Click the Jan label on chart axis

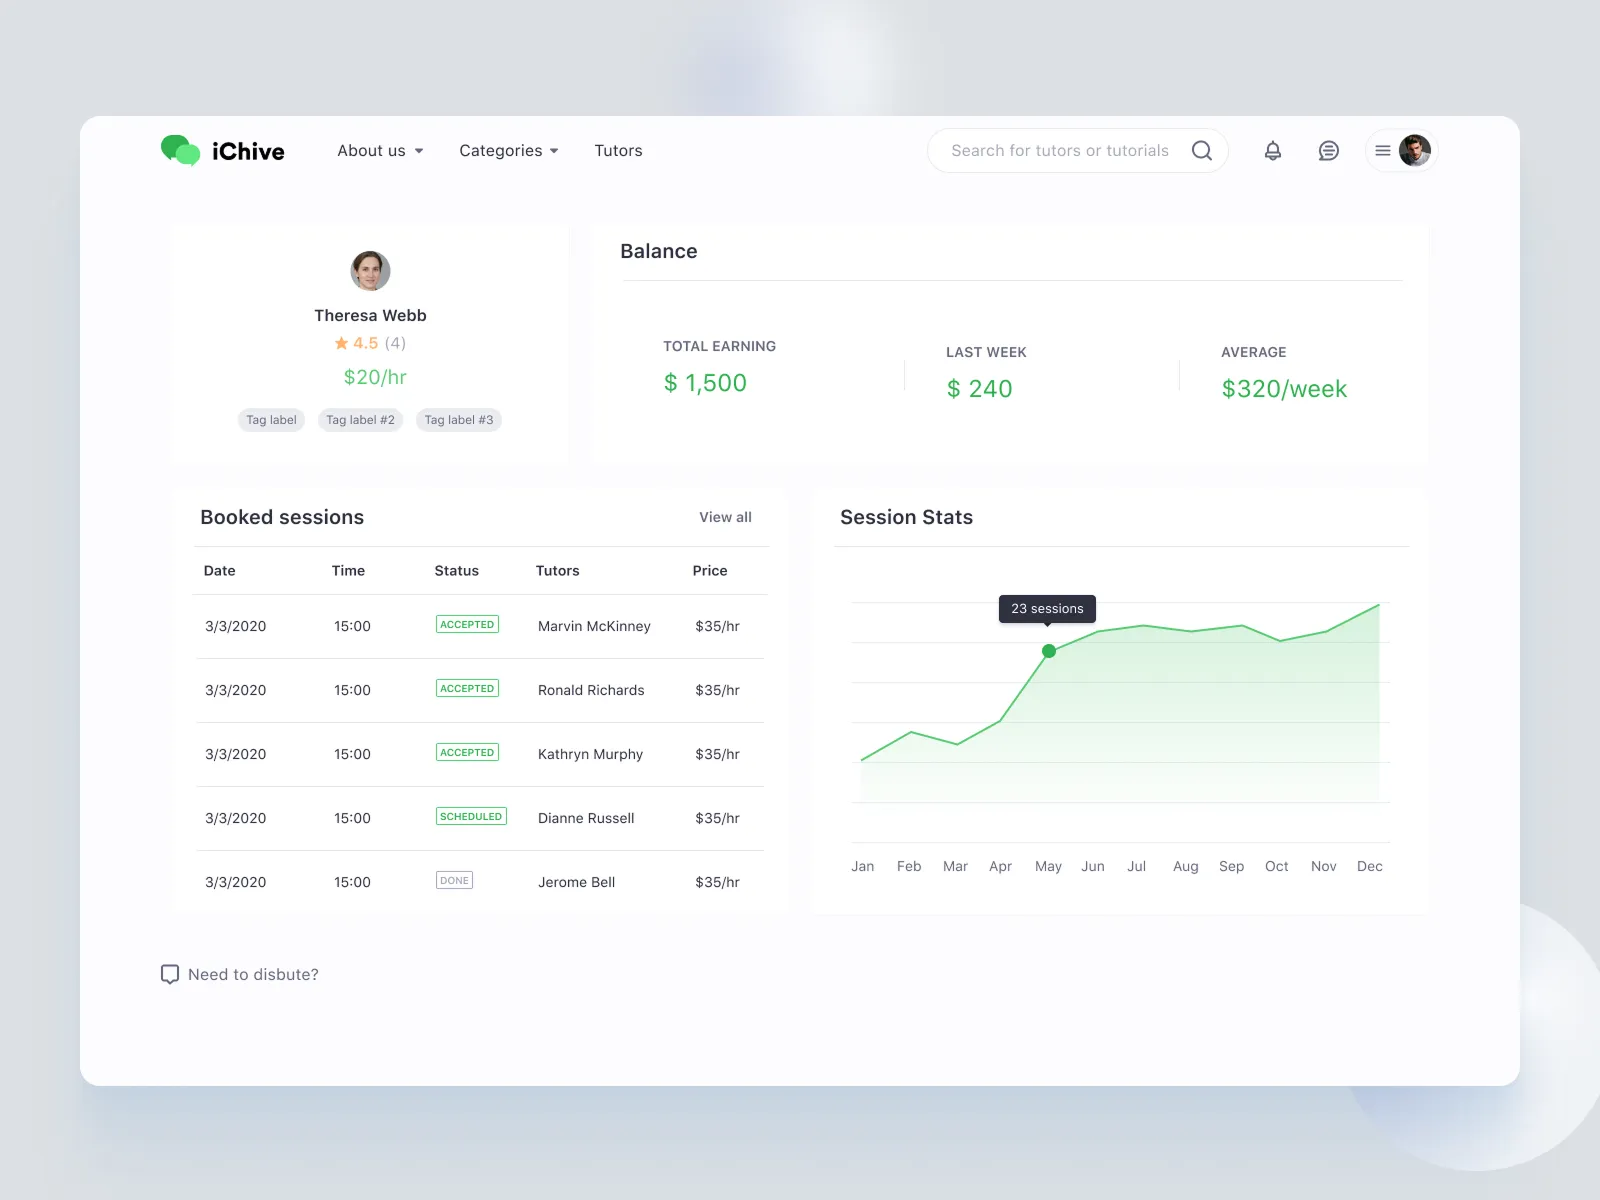[863, 866]
